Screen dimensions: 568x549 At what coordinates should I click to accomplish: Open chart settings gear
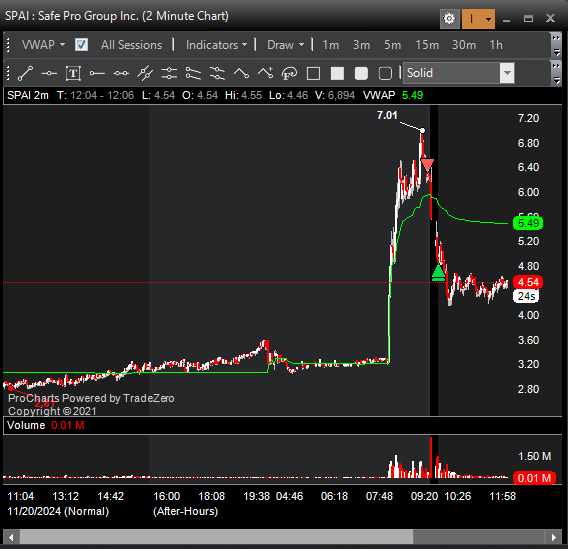[449, 18]
